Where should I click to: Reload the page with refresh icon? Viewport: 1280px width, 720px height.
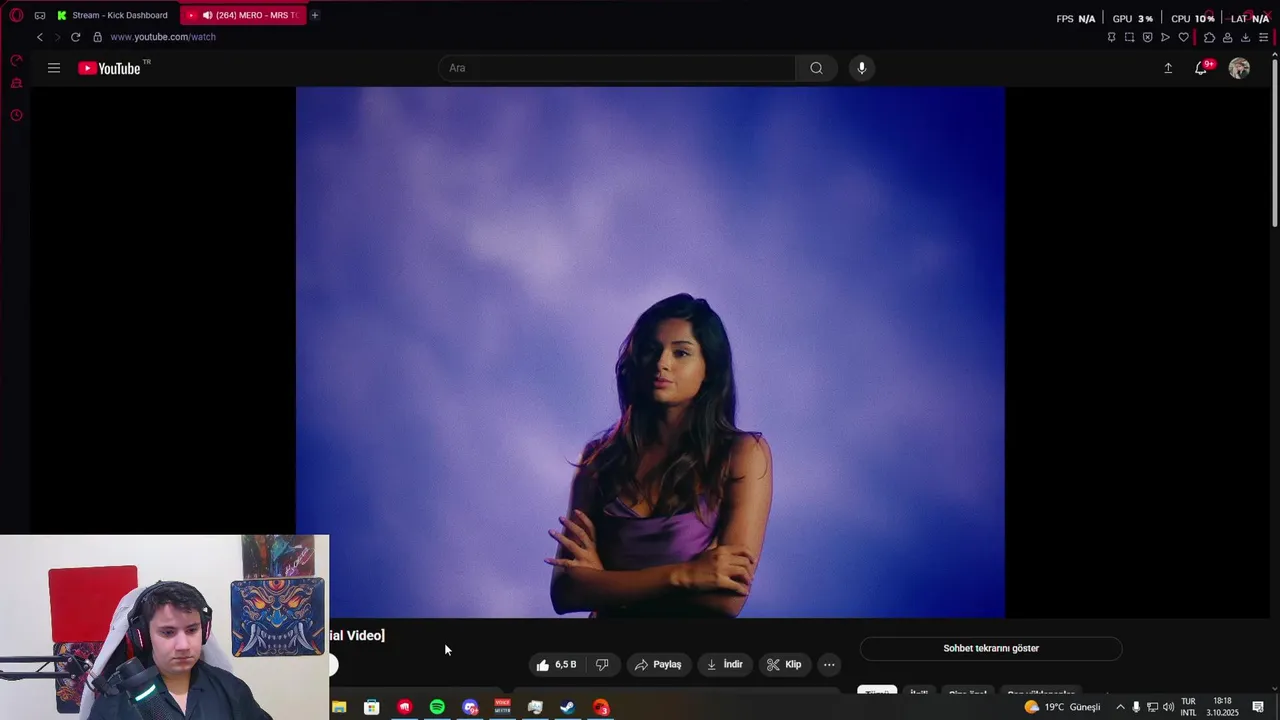(x=75, y=37)
